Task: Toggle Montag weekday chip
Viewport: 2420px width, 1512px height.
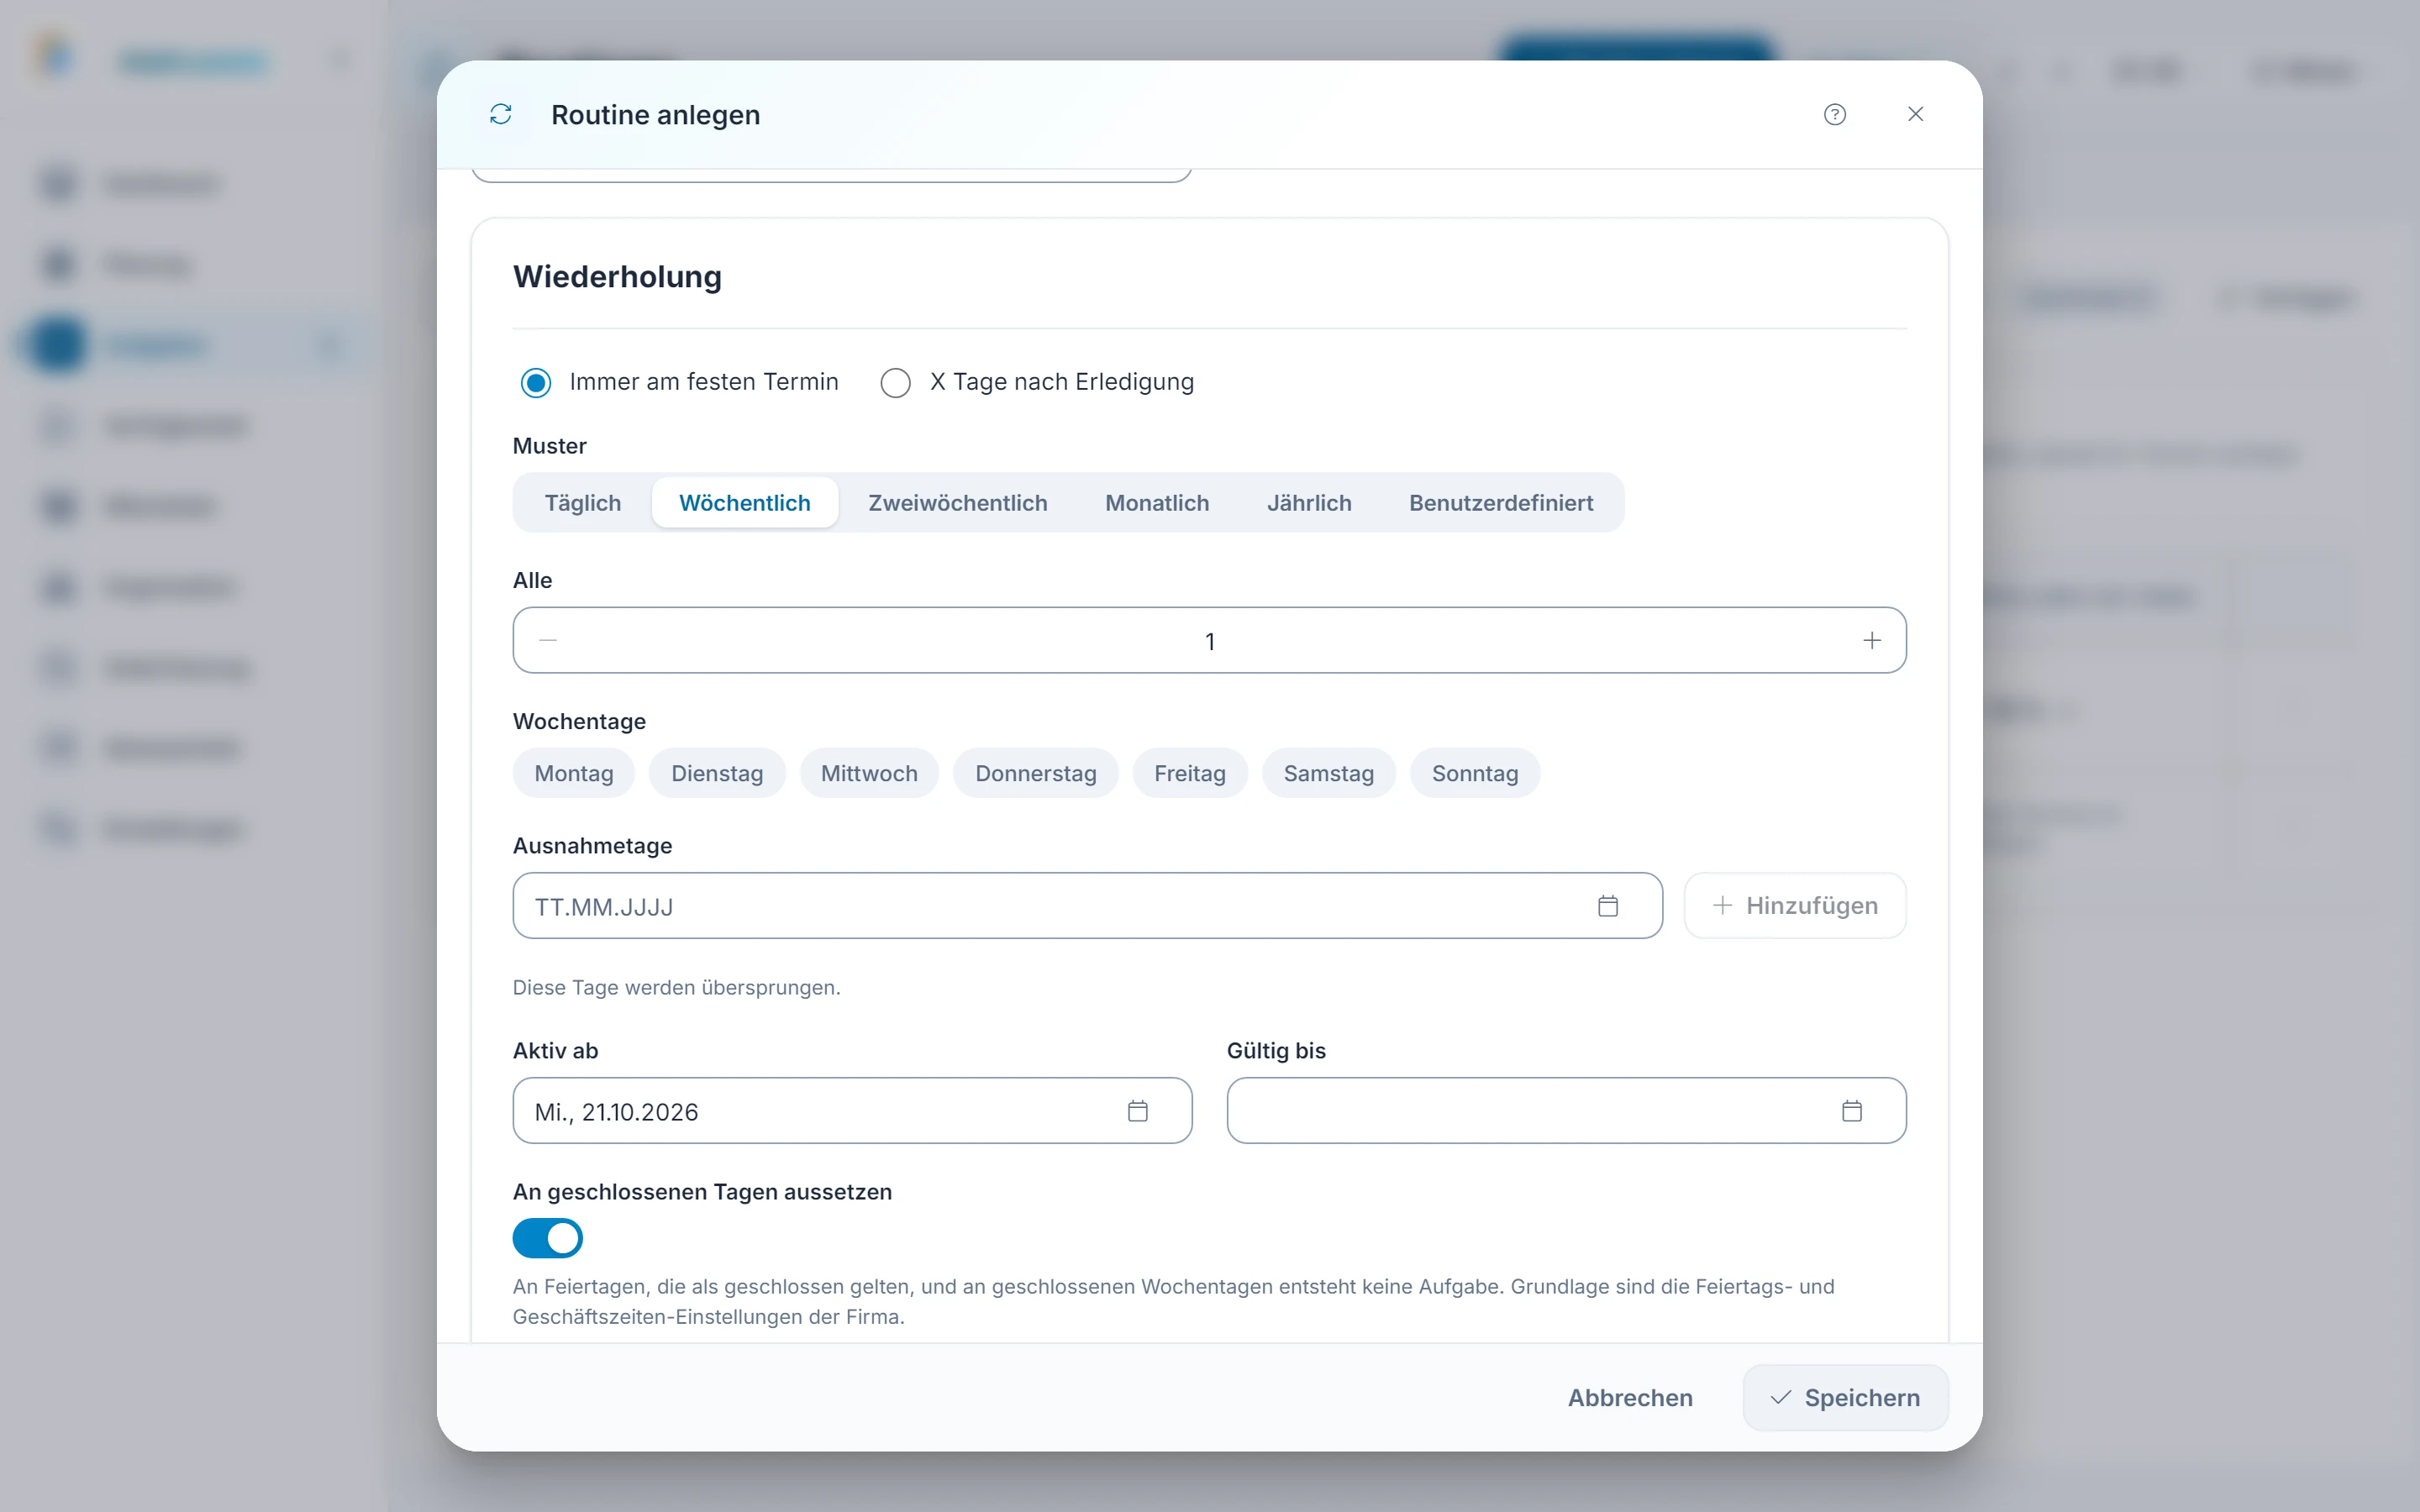Action: [x=574, y=773]
